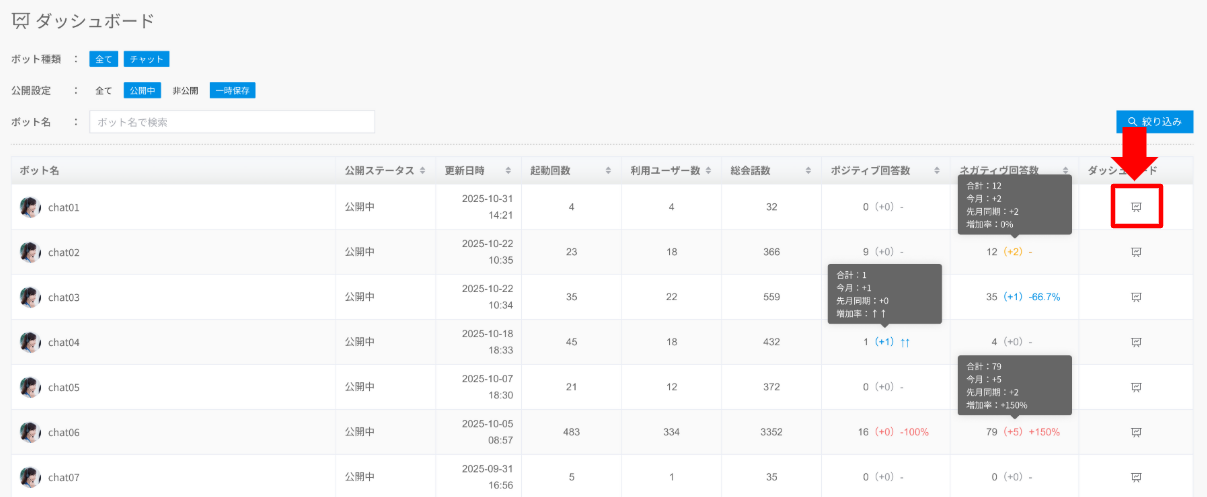The width and height of the screenshot is (1207, 497).
Task: Toggle the 公開中 publish filter
Action: [142, 90]
